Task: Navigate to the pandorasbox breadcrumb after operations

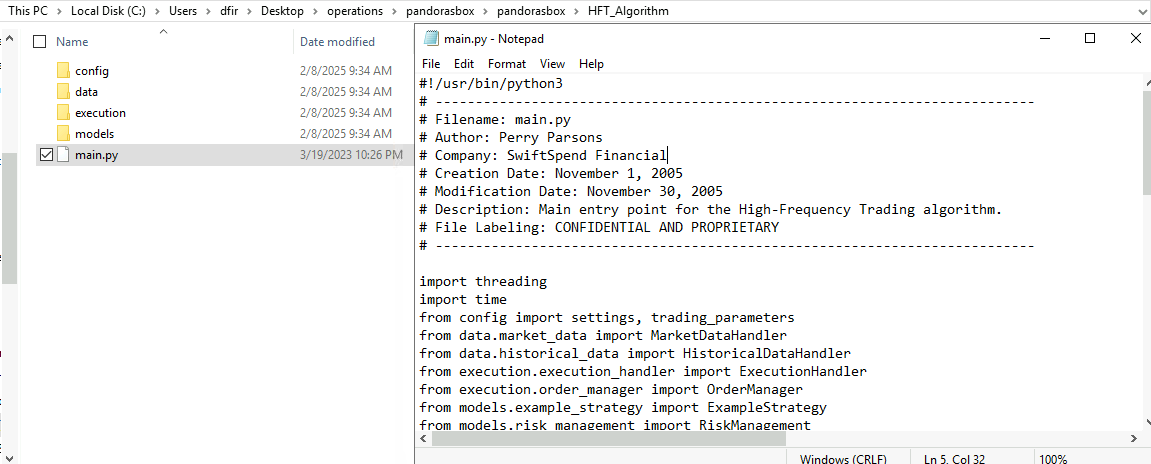Action: 437,11
